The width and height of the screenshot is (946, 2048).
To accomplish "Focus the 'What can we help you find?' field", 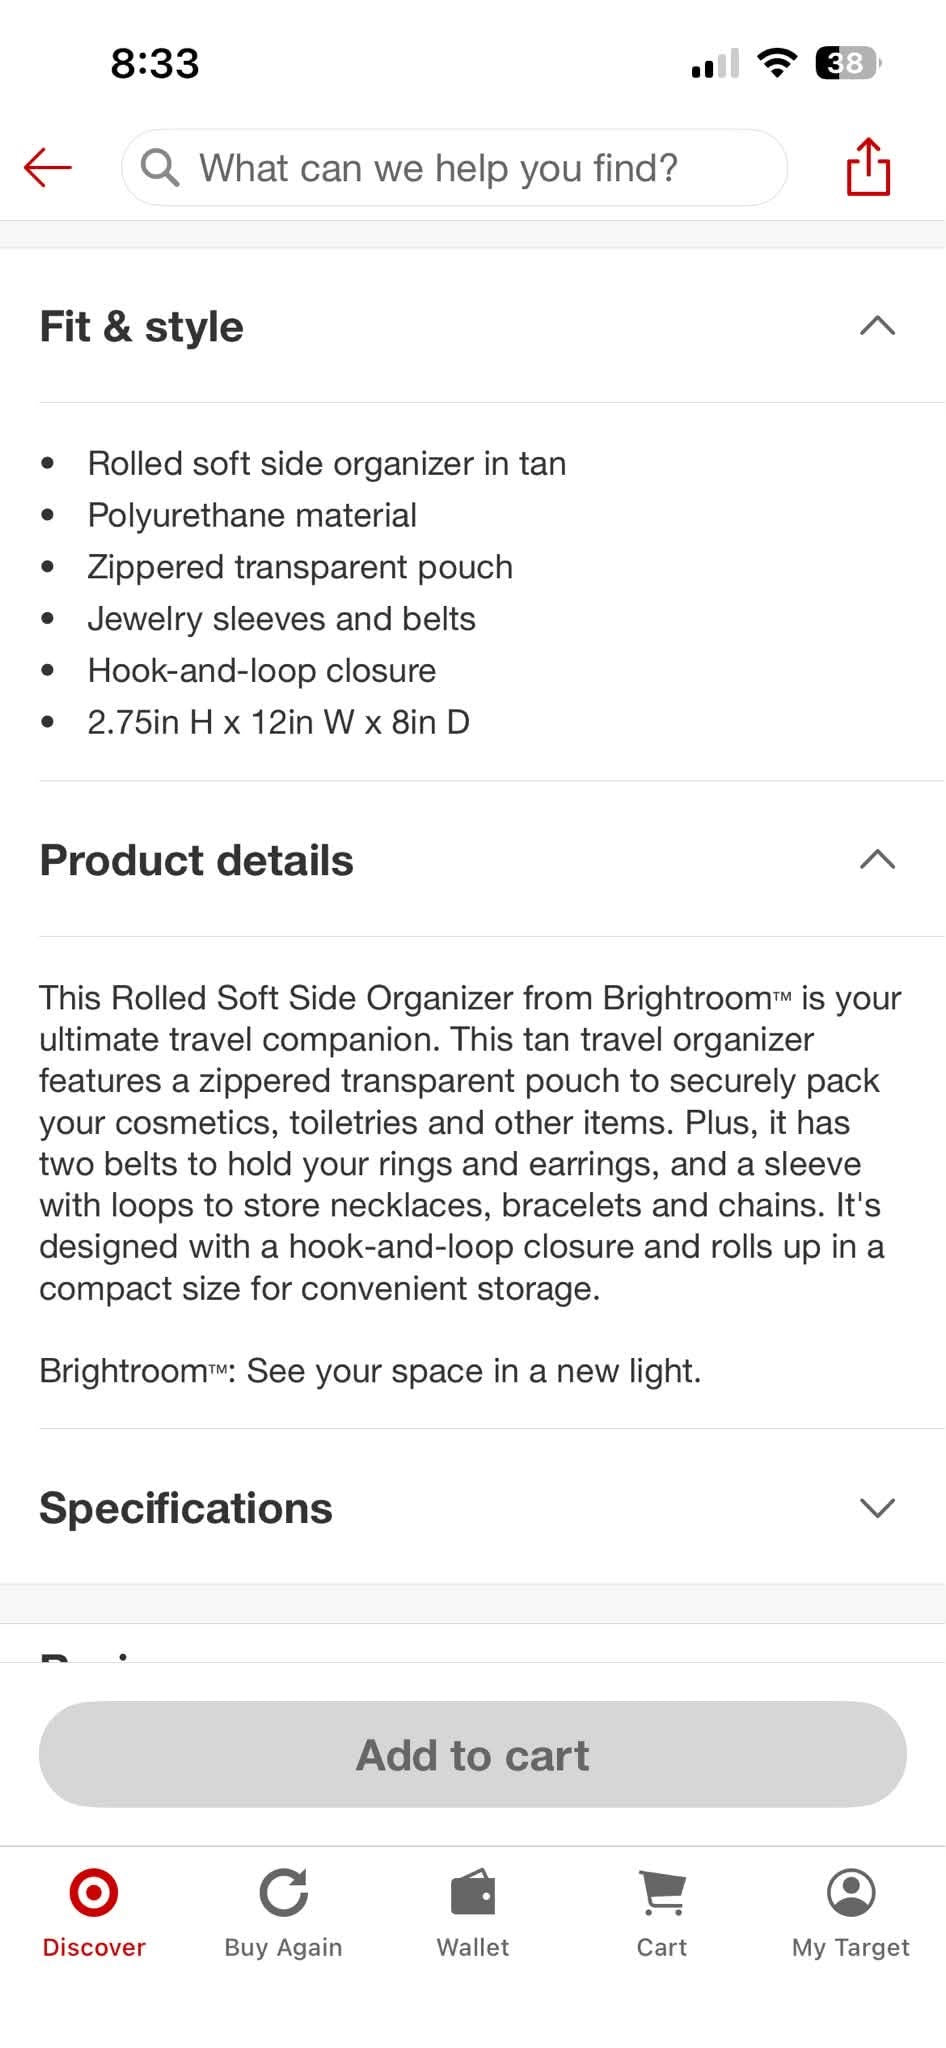I will (454, 167).
